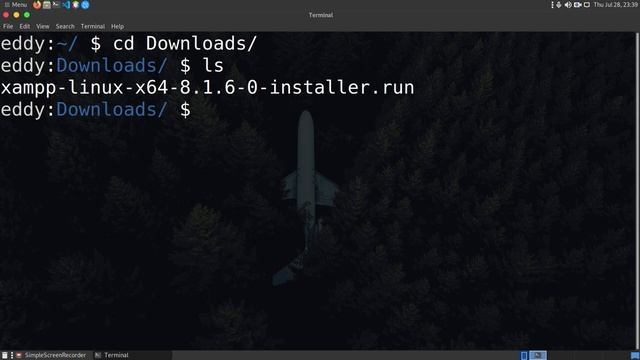Open the Terminal menu

click(93, 27)
